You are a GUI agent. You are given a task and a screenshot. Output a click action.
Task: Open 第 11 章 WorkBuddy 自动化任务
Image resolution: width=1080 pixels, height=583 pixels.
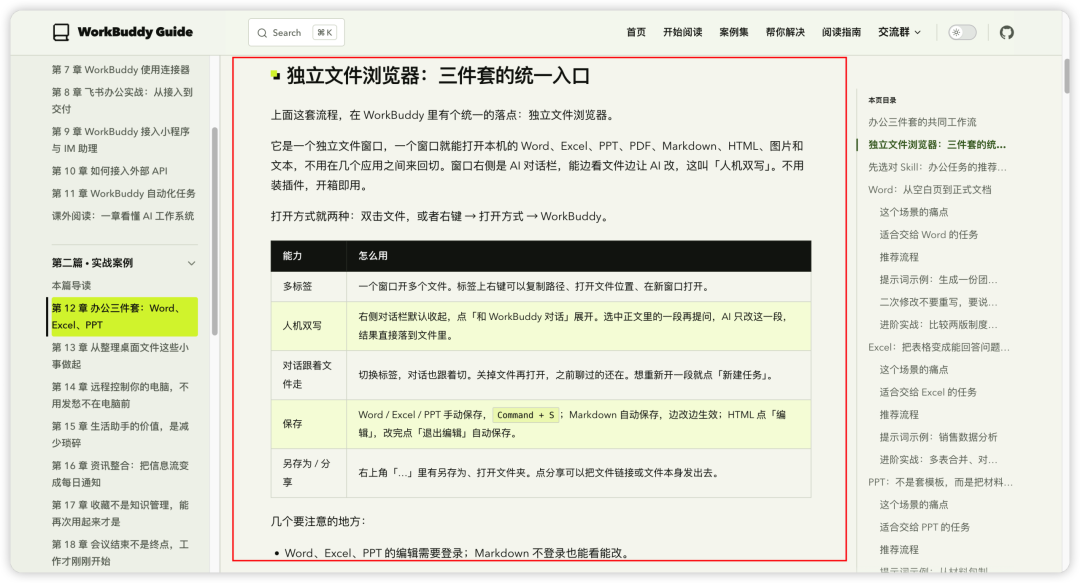point(124,194)
